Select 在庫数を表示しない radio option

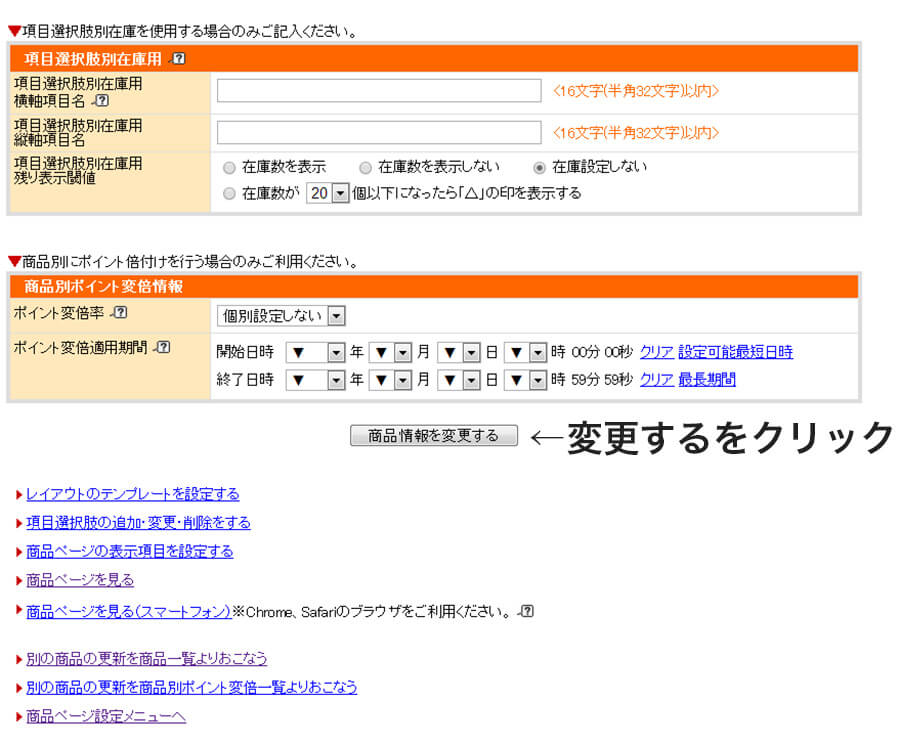pyautogui.click(x=366, y=168)
